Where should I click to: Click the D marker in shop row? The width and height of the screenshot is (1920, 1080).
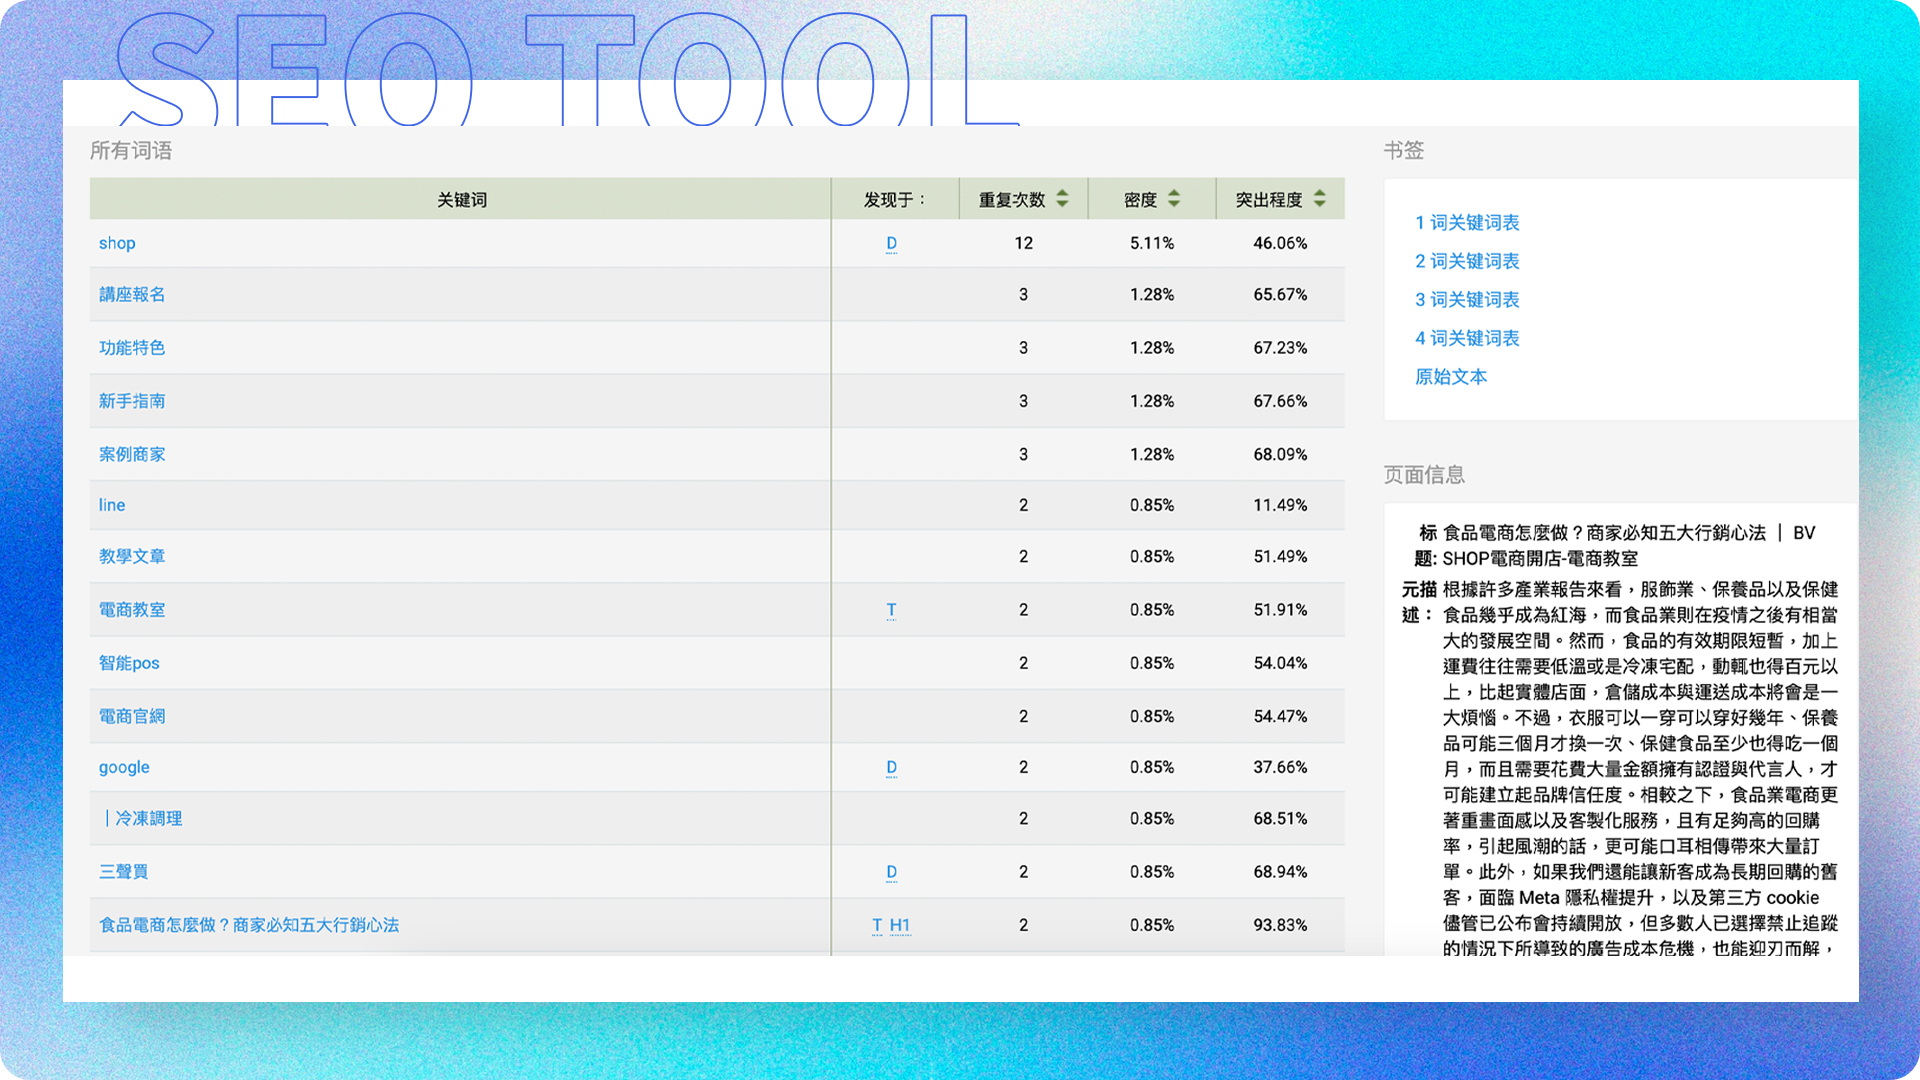pos(891,243)
